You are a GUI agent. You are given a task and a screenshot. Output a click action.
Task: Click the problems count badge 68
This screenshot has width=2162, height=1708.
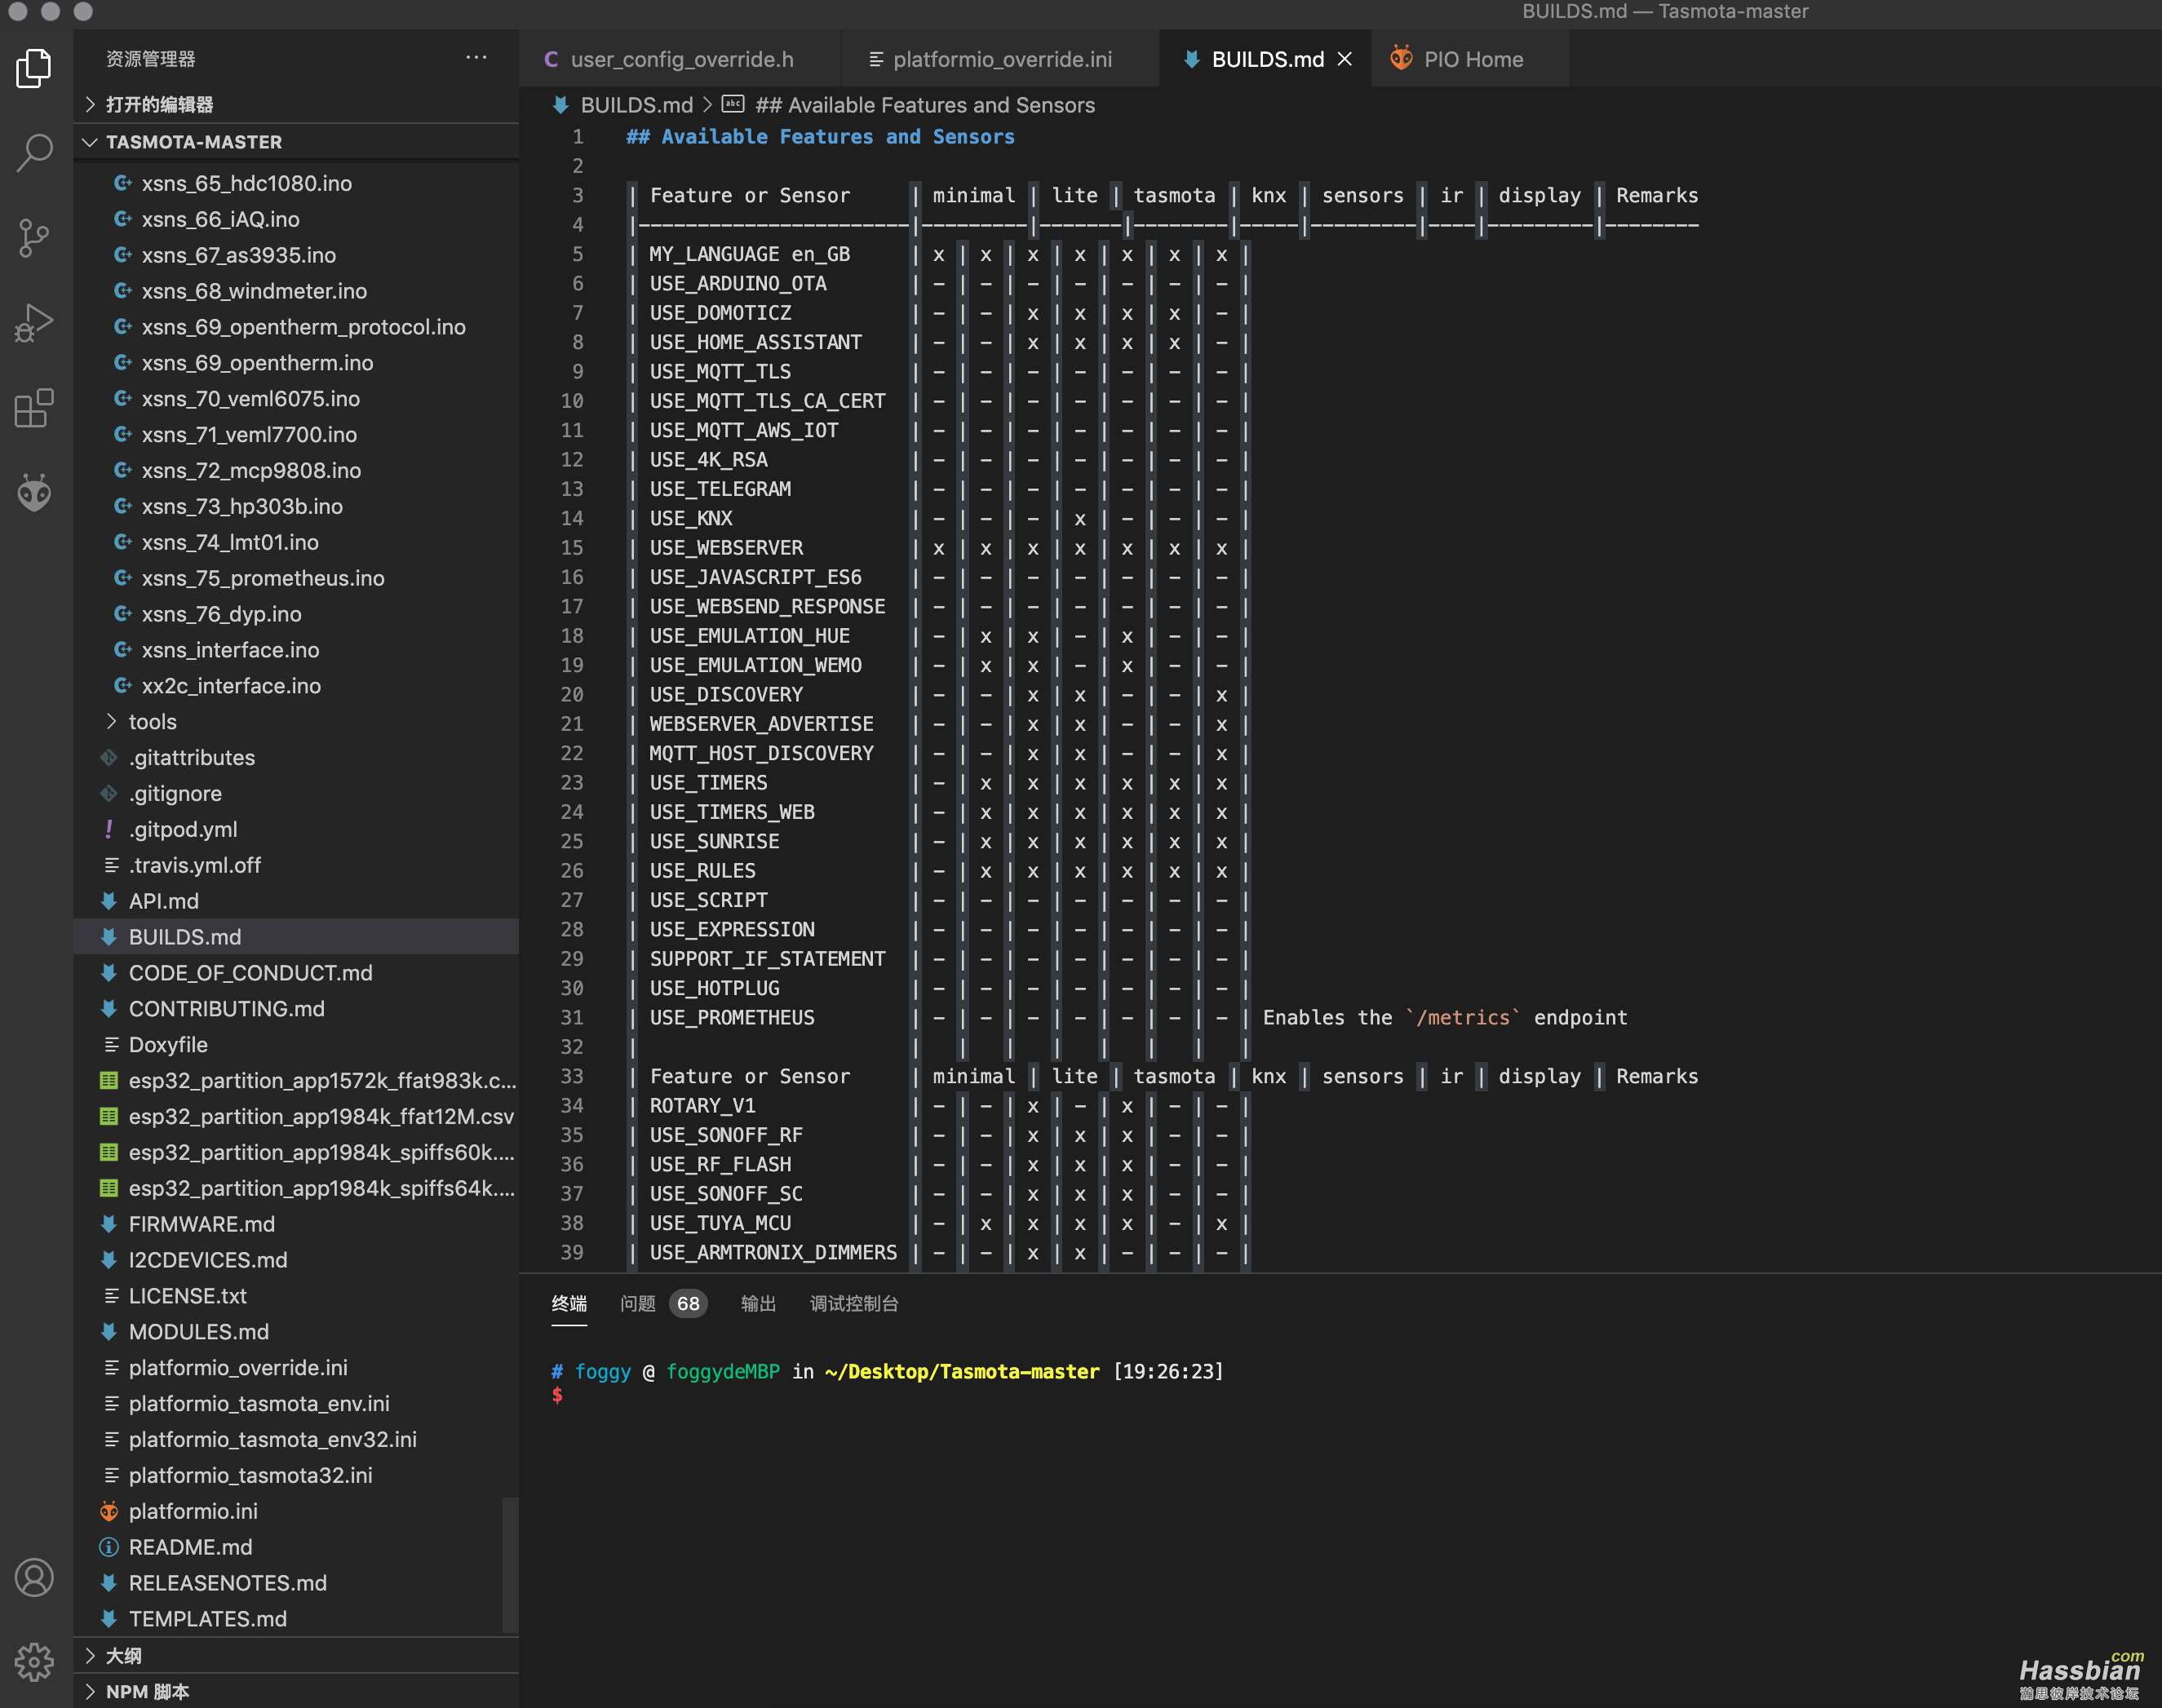coord(688,1303)
